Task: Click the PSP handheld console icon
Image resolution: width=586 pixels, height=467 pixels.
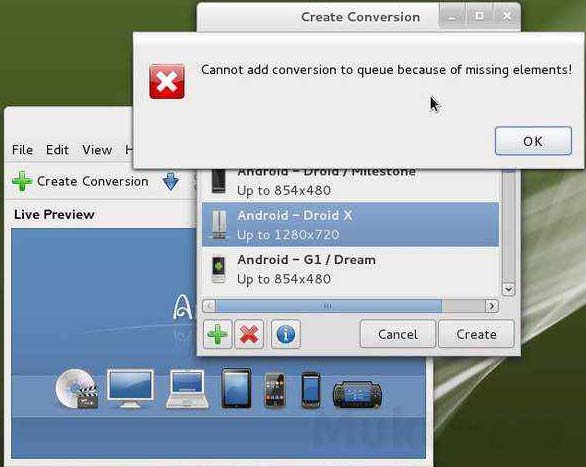Action: pos(357,395)
